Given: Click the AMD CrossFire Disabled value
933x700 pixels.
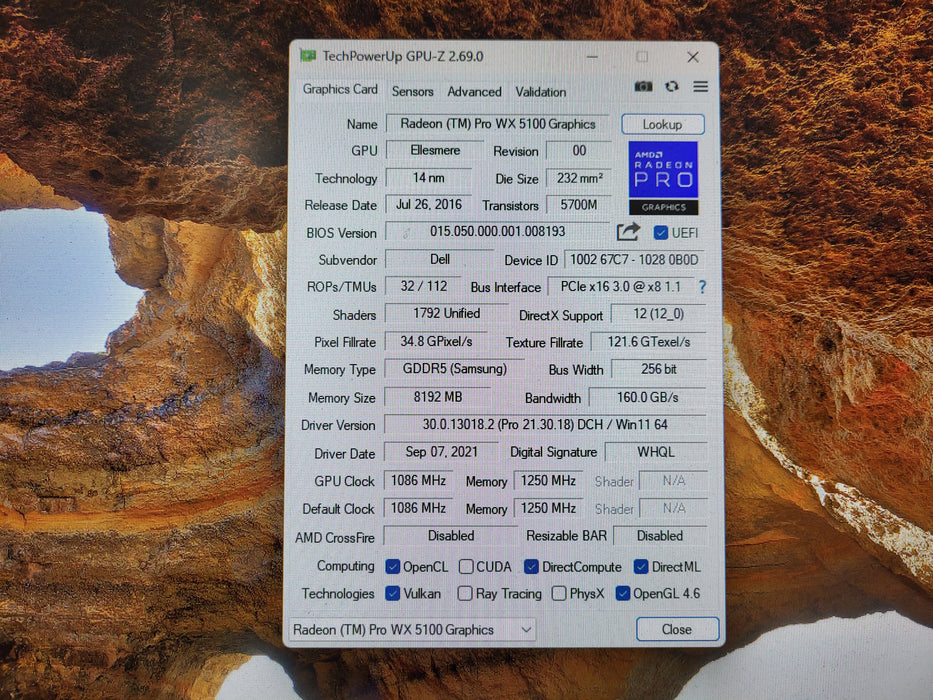Looking at the screenshot, I should pos(451,536).
